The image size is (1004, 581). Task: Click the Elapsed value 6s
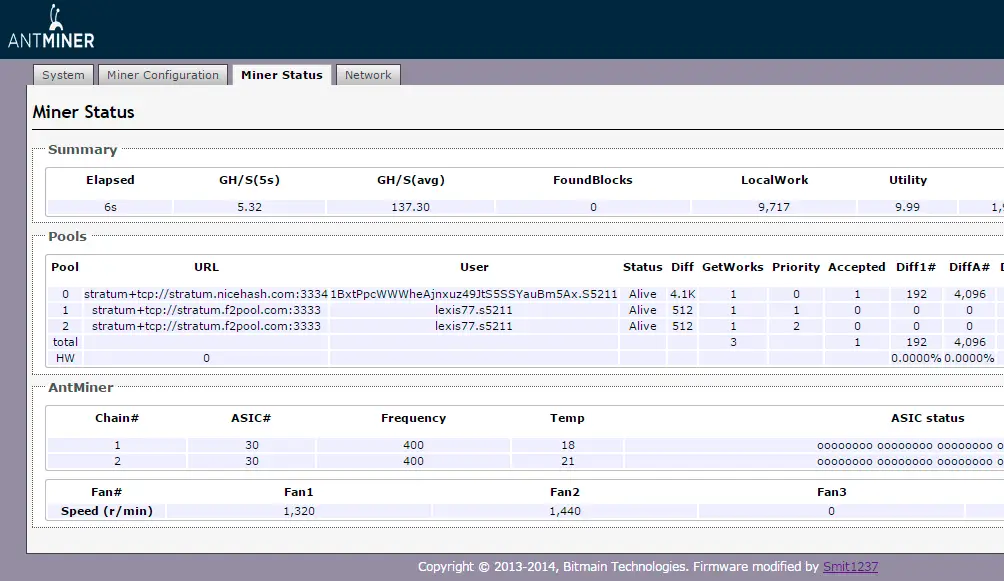pos(110,207)
